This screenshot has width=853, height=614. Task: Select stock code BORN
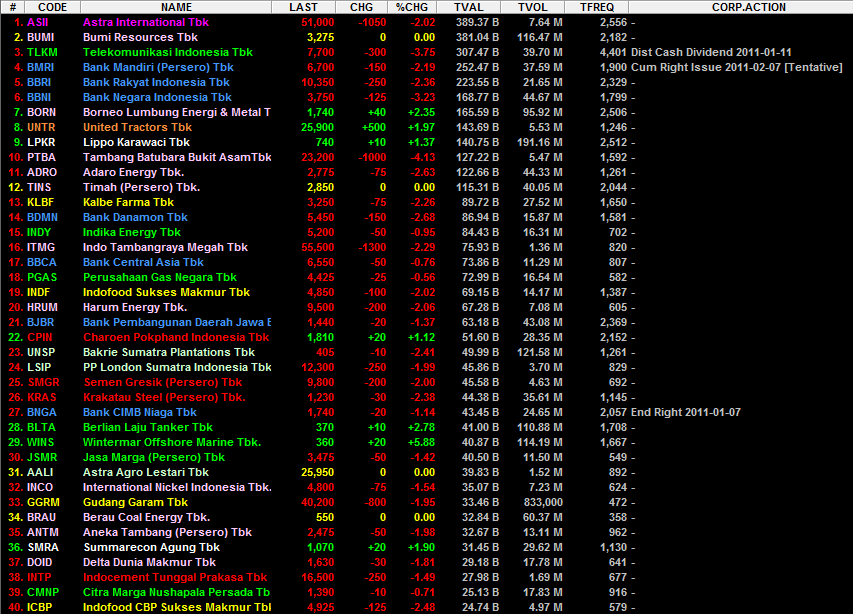41,112
